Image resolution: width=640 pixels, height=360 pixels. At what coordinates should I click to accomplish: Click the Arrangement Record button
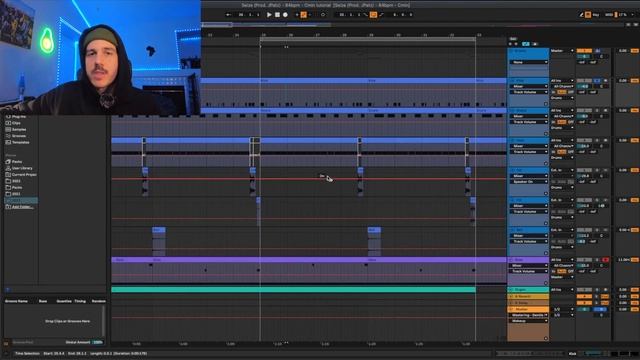pyautogui.click(x=285, y=15)
